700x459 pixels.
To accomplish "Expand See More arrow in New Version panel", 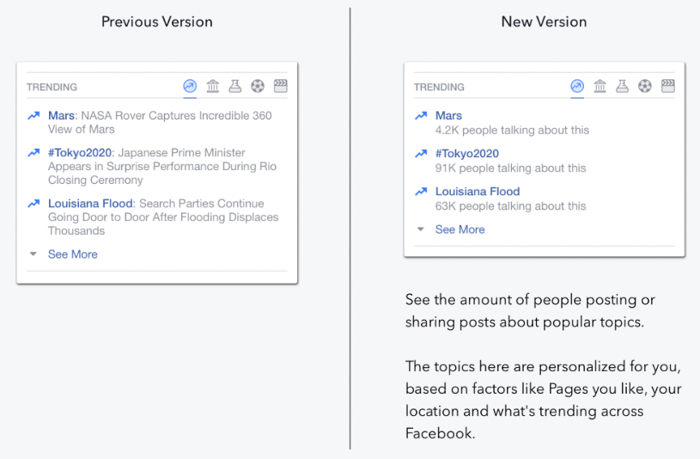I will (420, 229).
